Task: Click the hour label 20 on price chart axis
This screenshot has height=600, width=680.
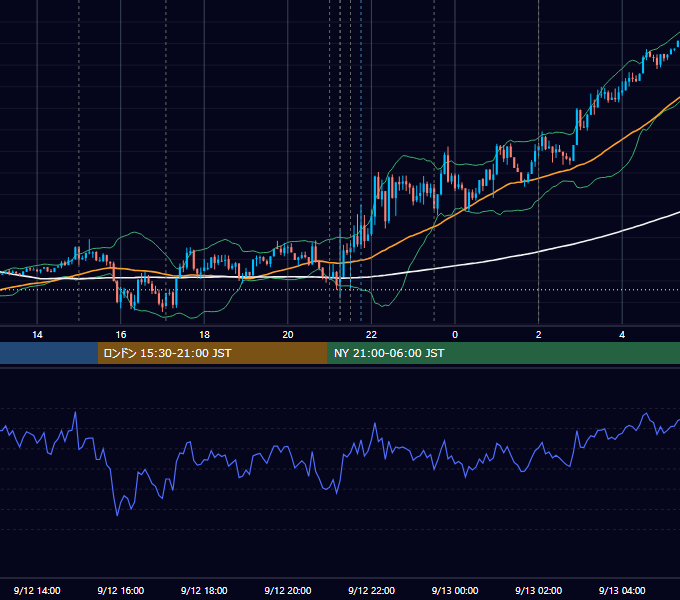Action: (x=288, y=335)
